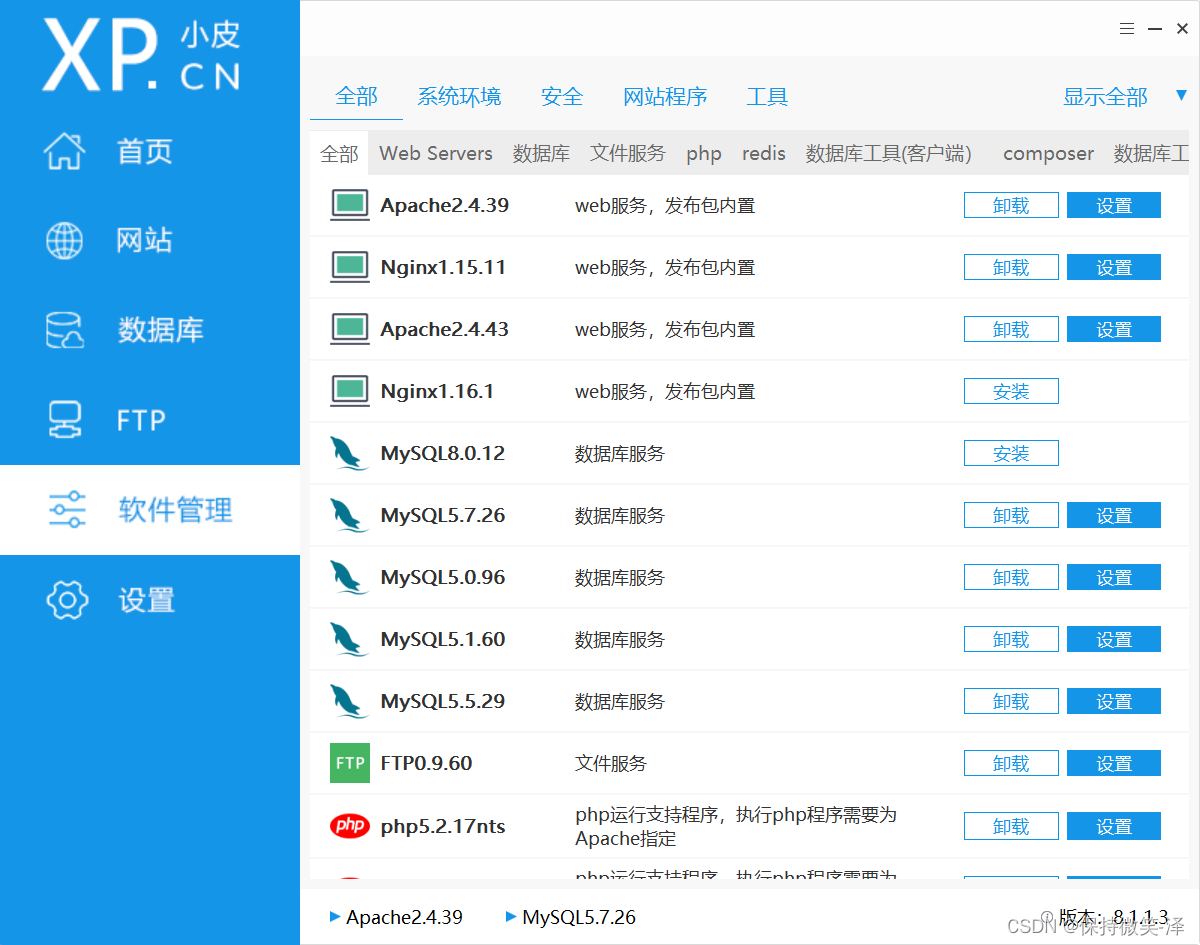This screenshot has height=945, width=1200.
Task: Select the 数据库工具(客户端) sub-tab
Action: (x=889, y=153)
